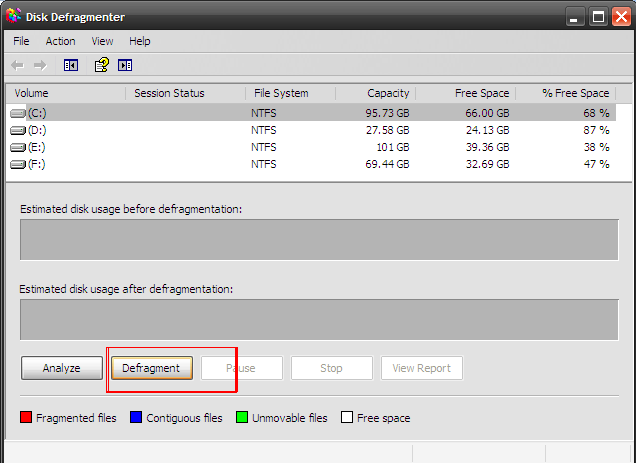
Task: Click the Back arrow toolbar icon
Action: click(x=17, y=65)
